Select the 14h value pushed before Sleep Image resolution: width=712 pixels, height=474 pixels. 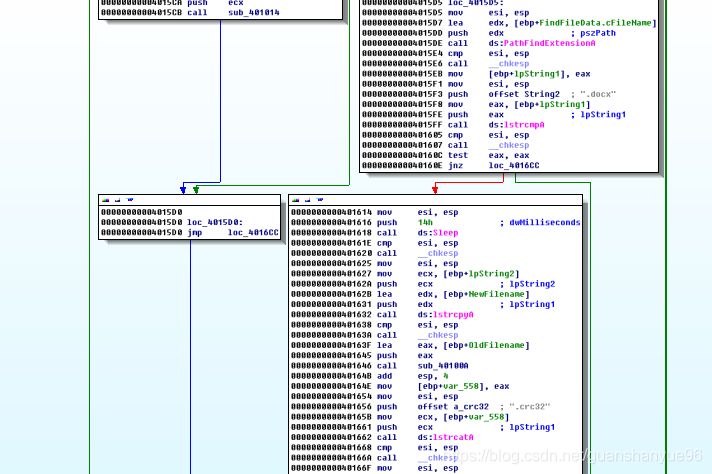425,222
